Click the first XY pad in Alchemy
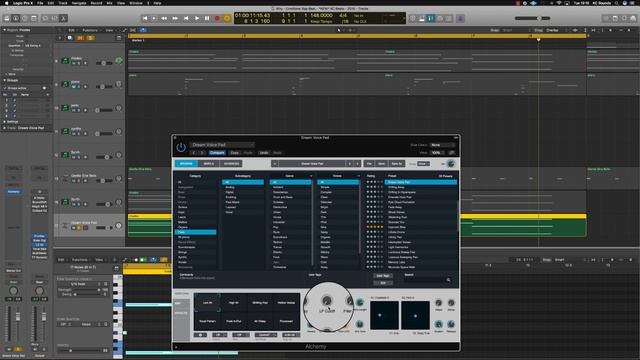This screenshot has height=360, width=640. [x=384, y=316]
